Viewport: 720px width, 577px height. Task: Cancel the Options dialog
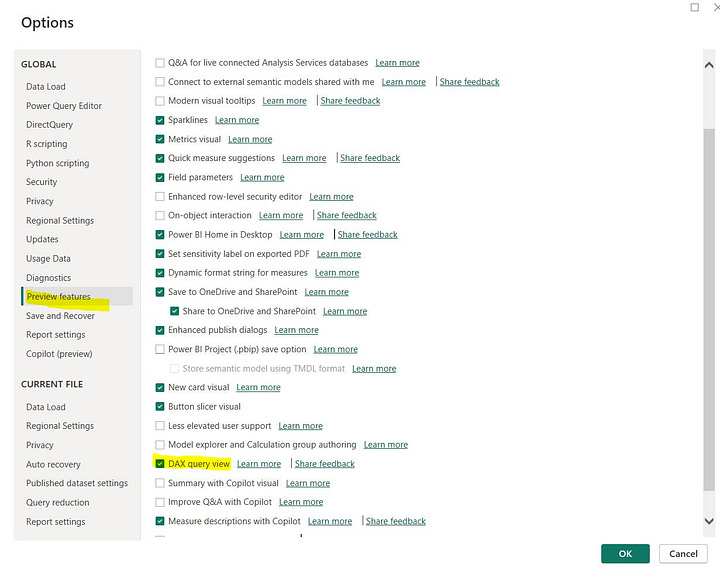point(683,554)
